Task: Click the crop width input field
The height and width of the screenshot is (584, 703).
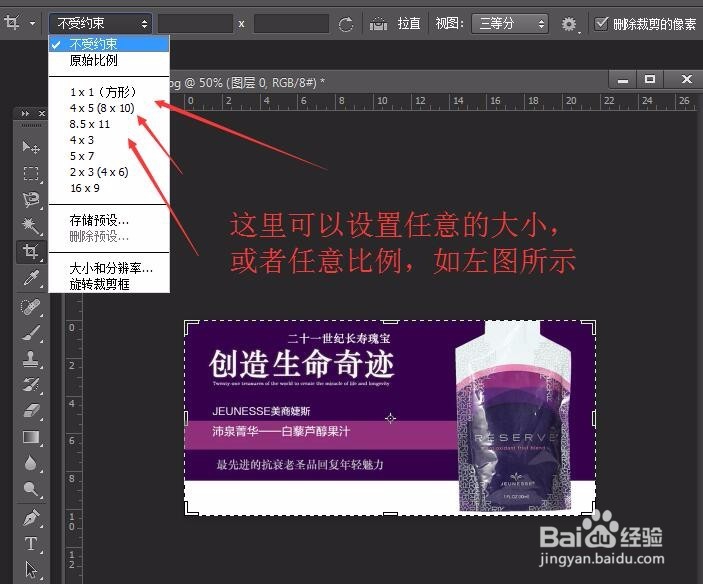Action: click(x=195, y=23)
